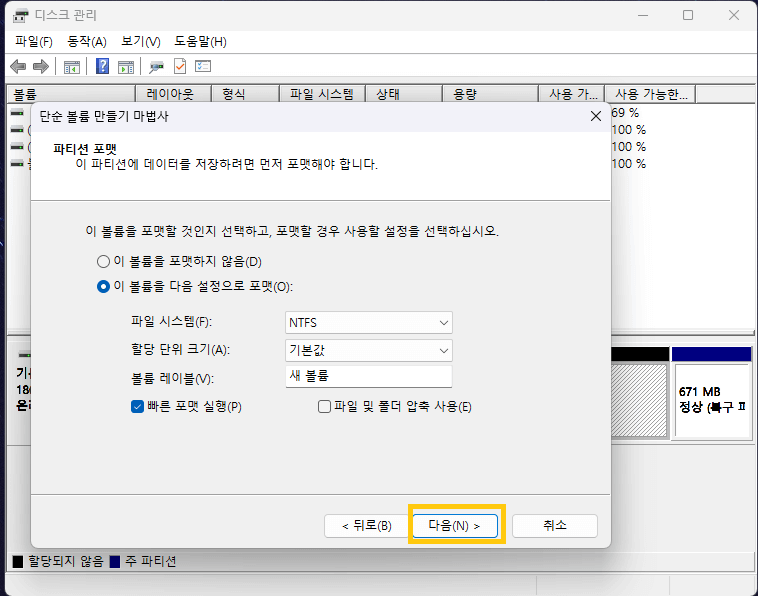Click the checkmark properties toolbar icon
The width and height of the screenshot is (758, 596).
[x=180, y=66]
